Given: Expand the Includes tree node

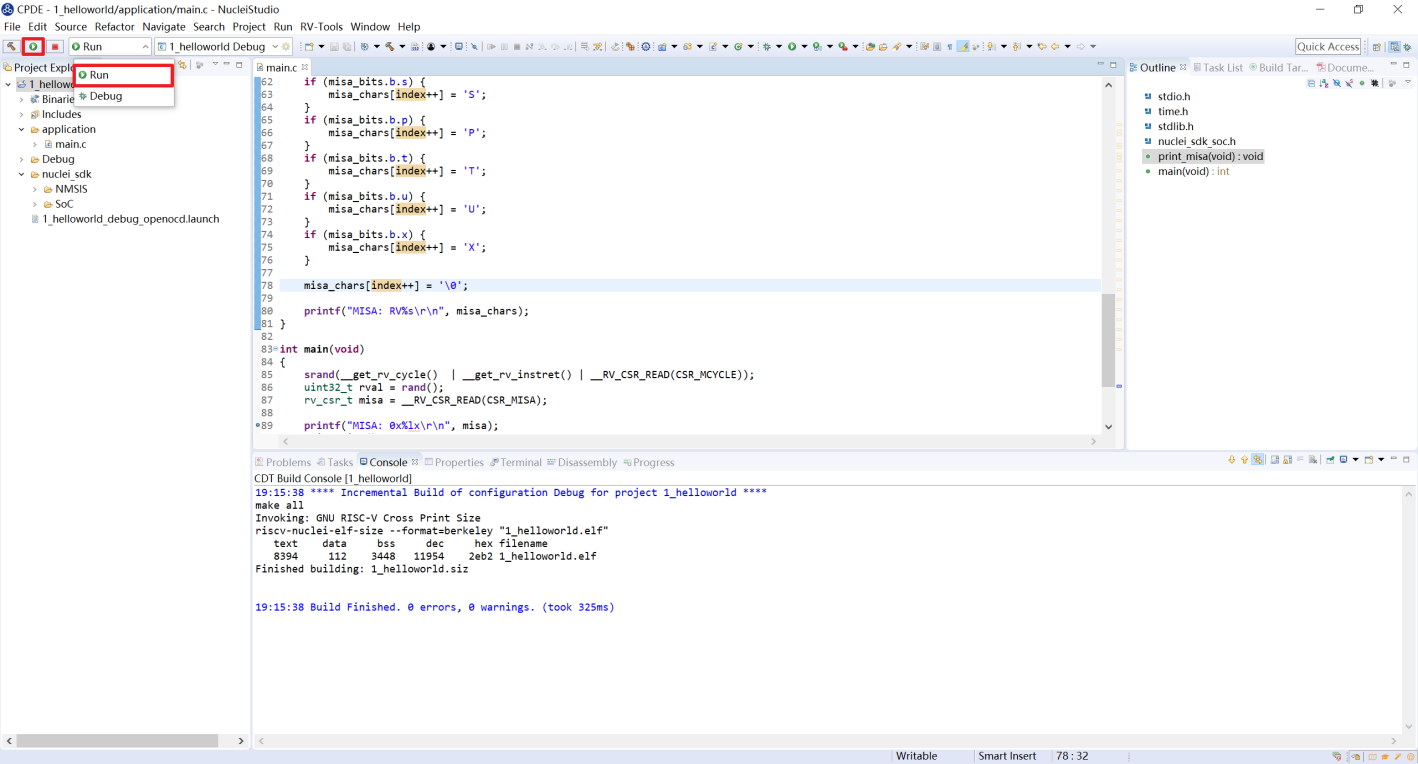Looking at the screenshot, I should point(21,114).
